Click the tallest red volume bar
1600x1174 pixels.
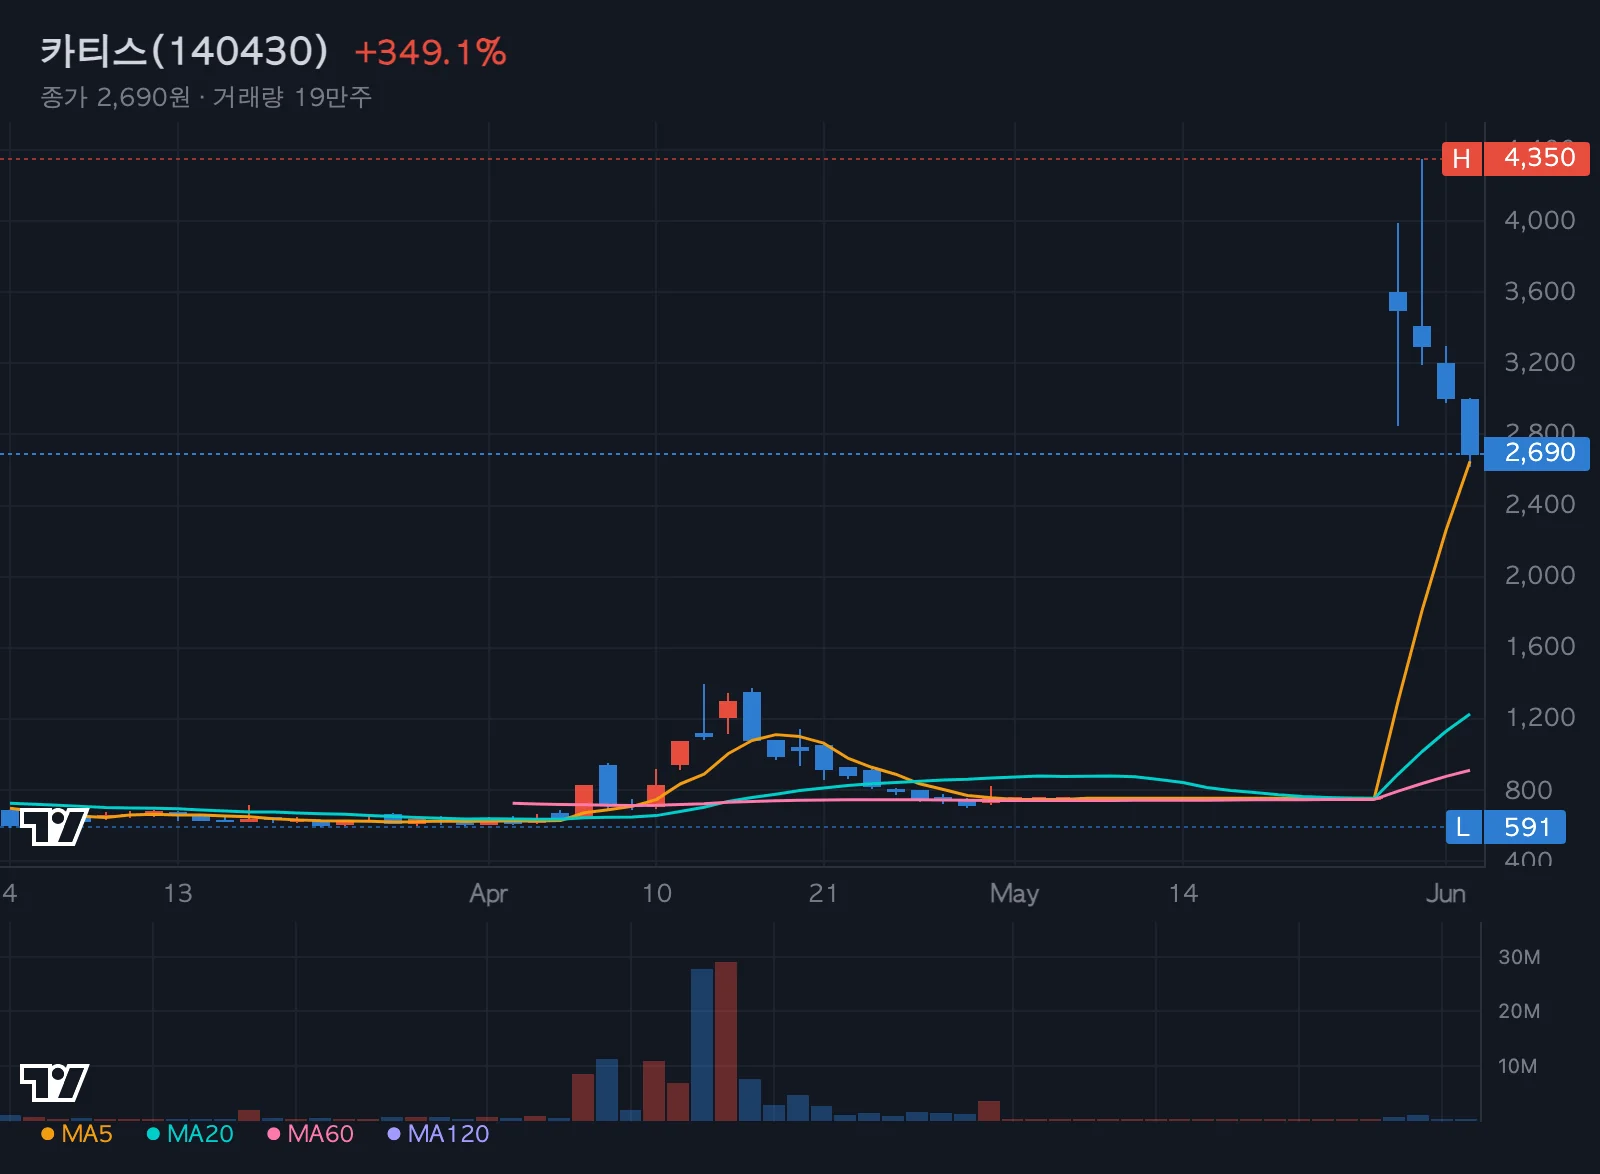(x=726, y=1041)
